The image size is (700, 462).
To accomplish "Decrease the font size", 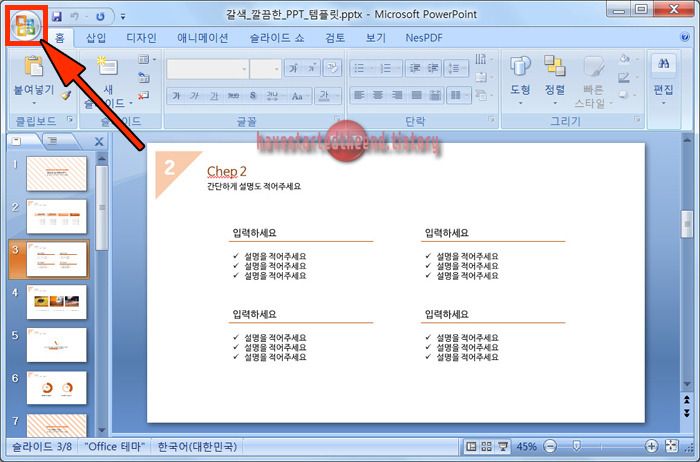I will point(311,68).
